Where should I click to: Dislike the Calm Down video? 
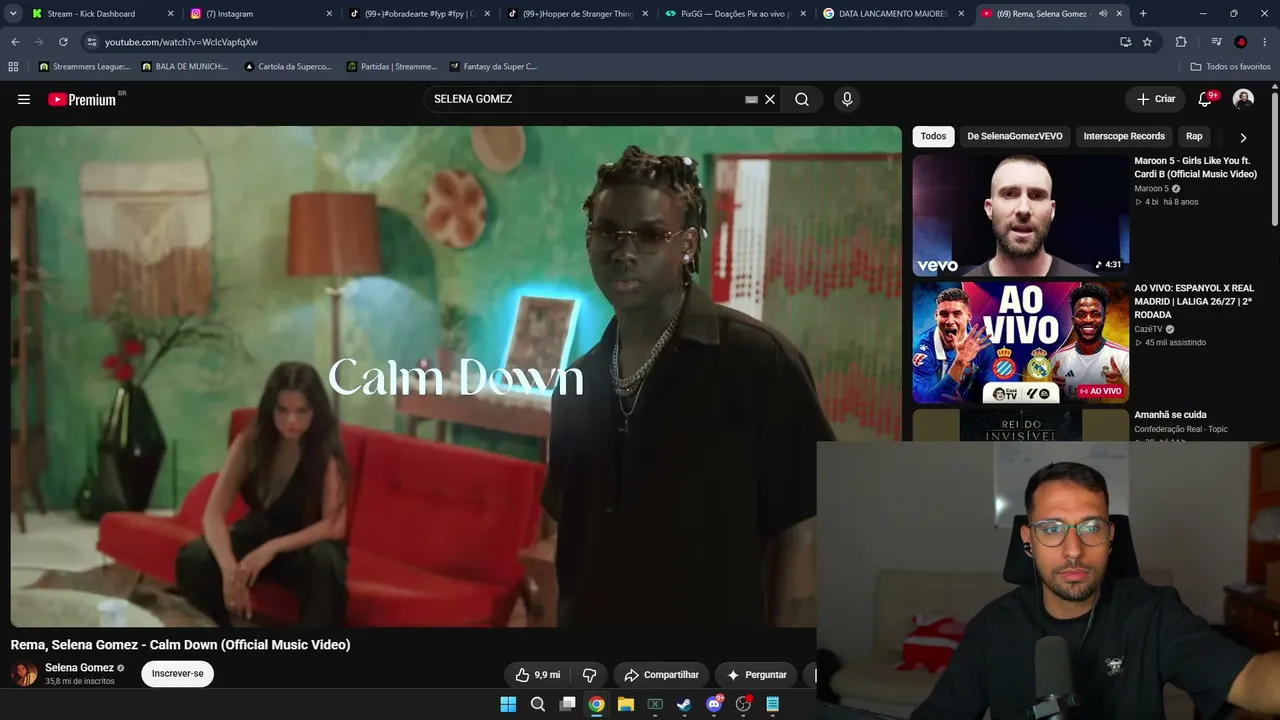pyautogui.click(x=589, y=675)
